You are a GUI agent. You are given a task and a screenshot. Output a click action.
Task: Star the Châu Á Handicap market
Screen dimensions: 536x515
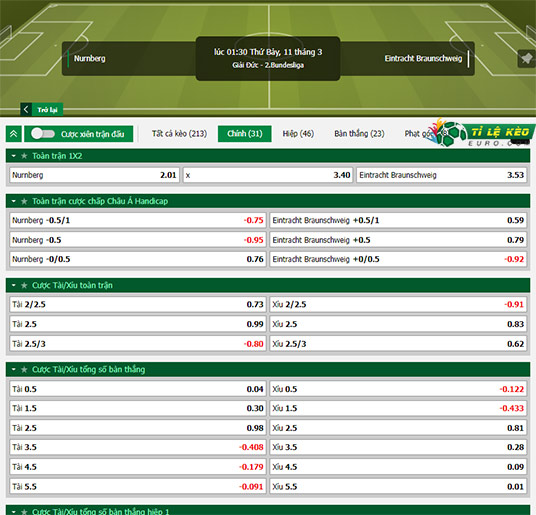point(24,201)
